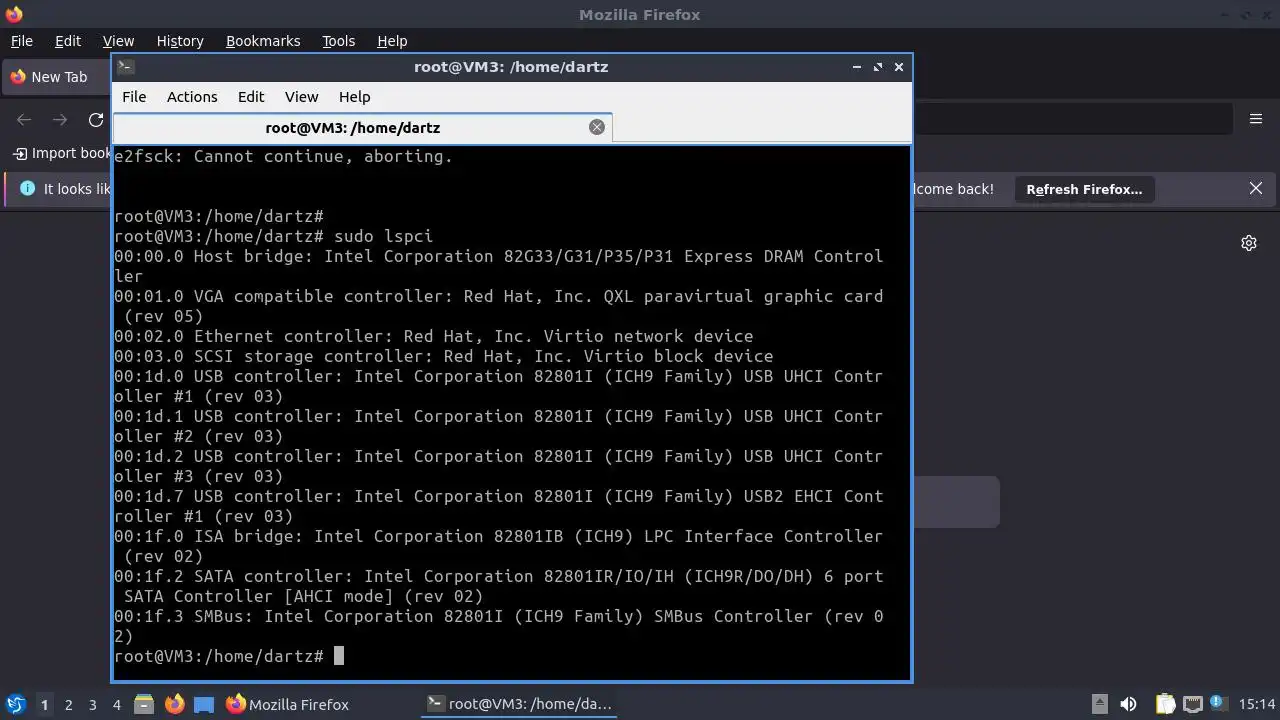Click the terminal prompt cursor
Viewport: 1280px width, 720px height.
pyautogui.click(x=339, y=656)
